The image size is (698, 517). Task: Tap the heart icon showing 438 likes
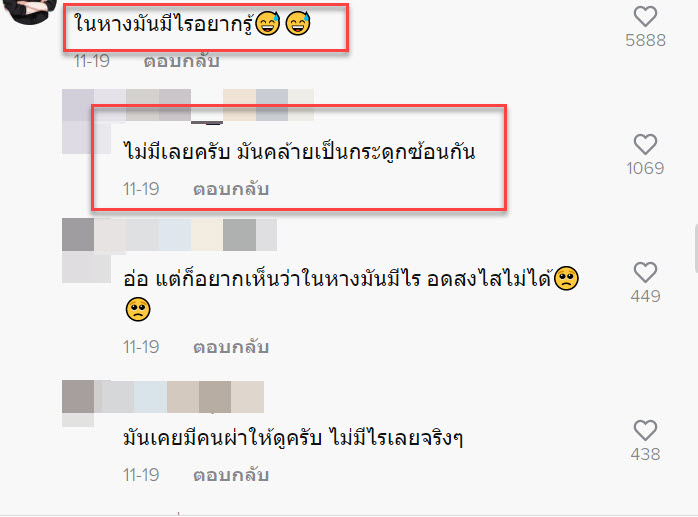pyautogui.click(x=645, y=431)
